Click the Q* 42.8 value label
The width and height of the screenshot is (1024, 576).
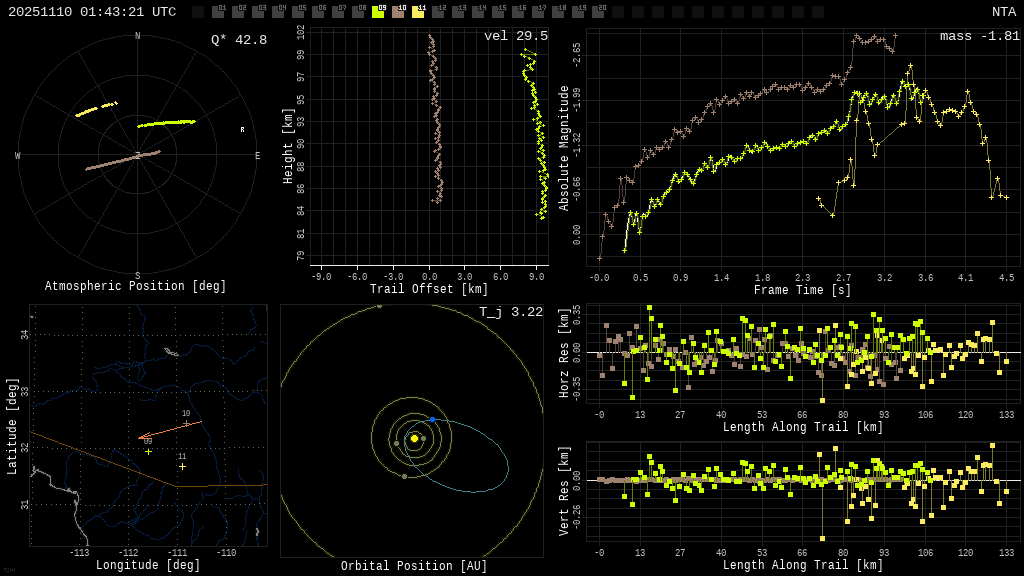(x=238, y=40)
